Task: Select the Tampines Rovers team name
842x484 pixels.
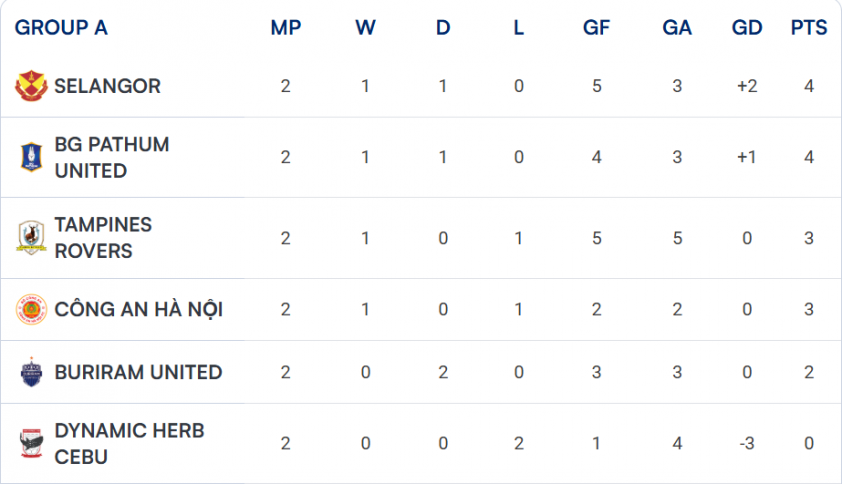Action: [x=103, y=238]
